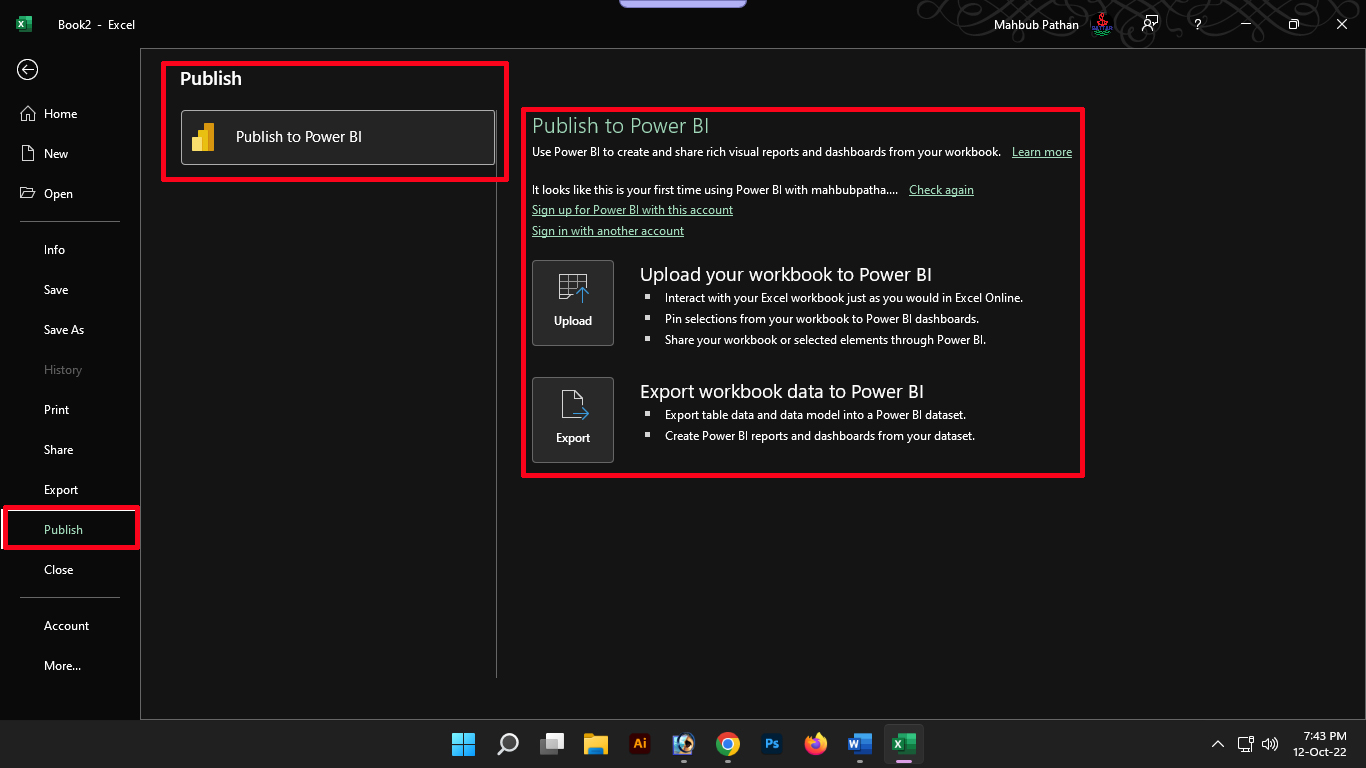
Task: Click Sign up for Power BI link
Action: (x=632, y=210)
